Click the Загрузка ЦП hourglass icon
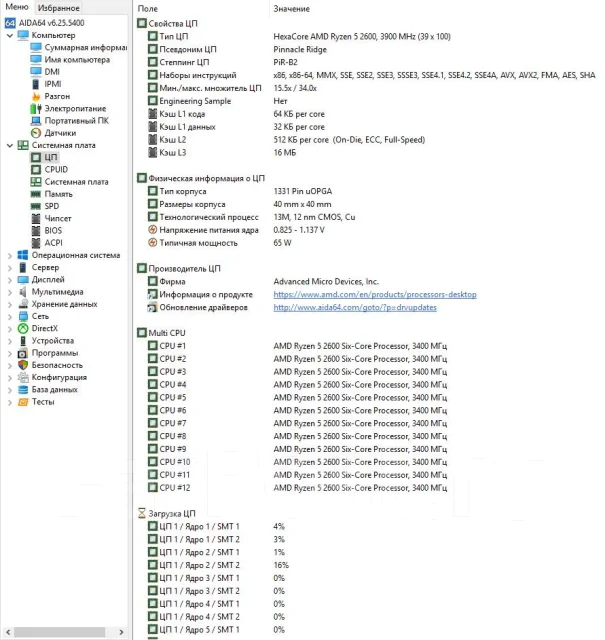Image resolution: width=605 pixels, height=640 pixels. pyautogui.click(x=142, y=513)
